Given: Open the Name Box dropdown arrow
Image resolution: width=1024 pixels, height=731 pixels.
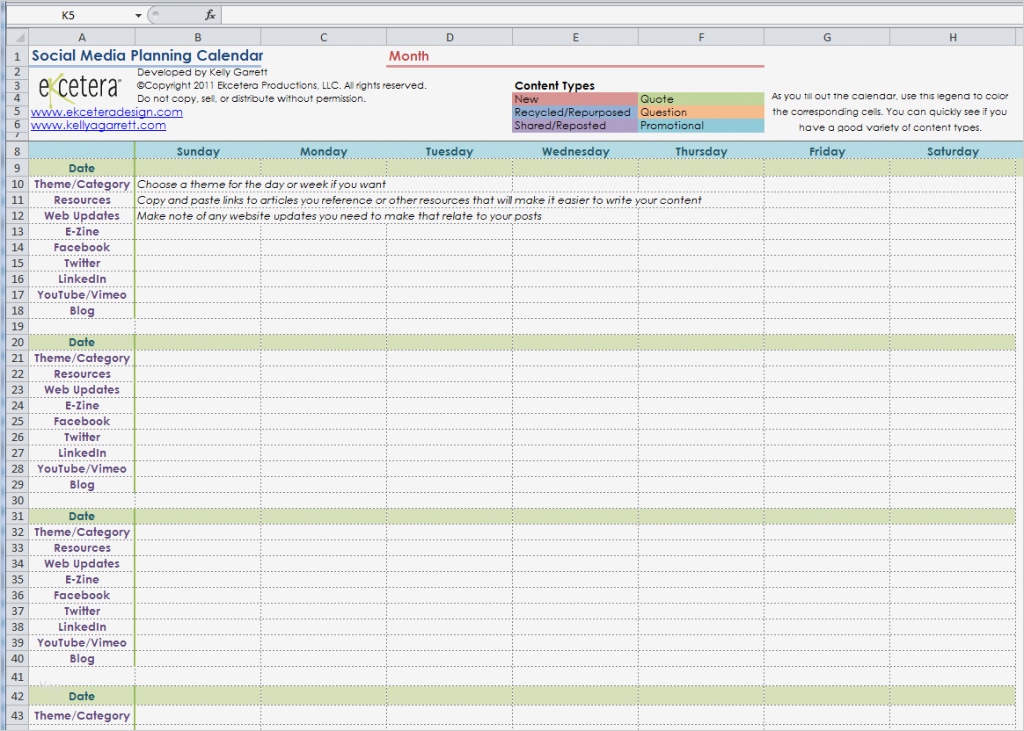Looking at the screenshot, I should point(137,14).
